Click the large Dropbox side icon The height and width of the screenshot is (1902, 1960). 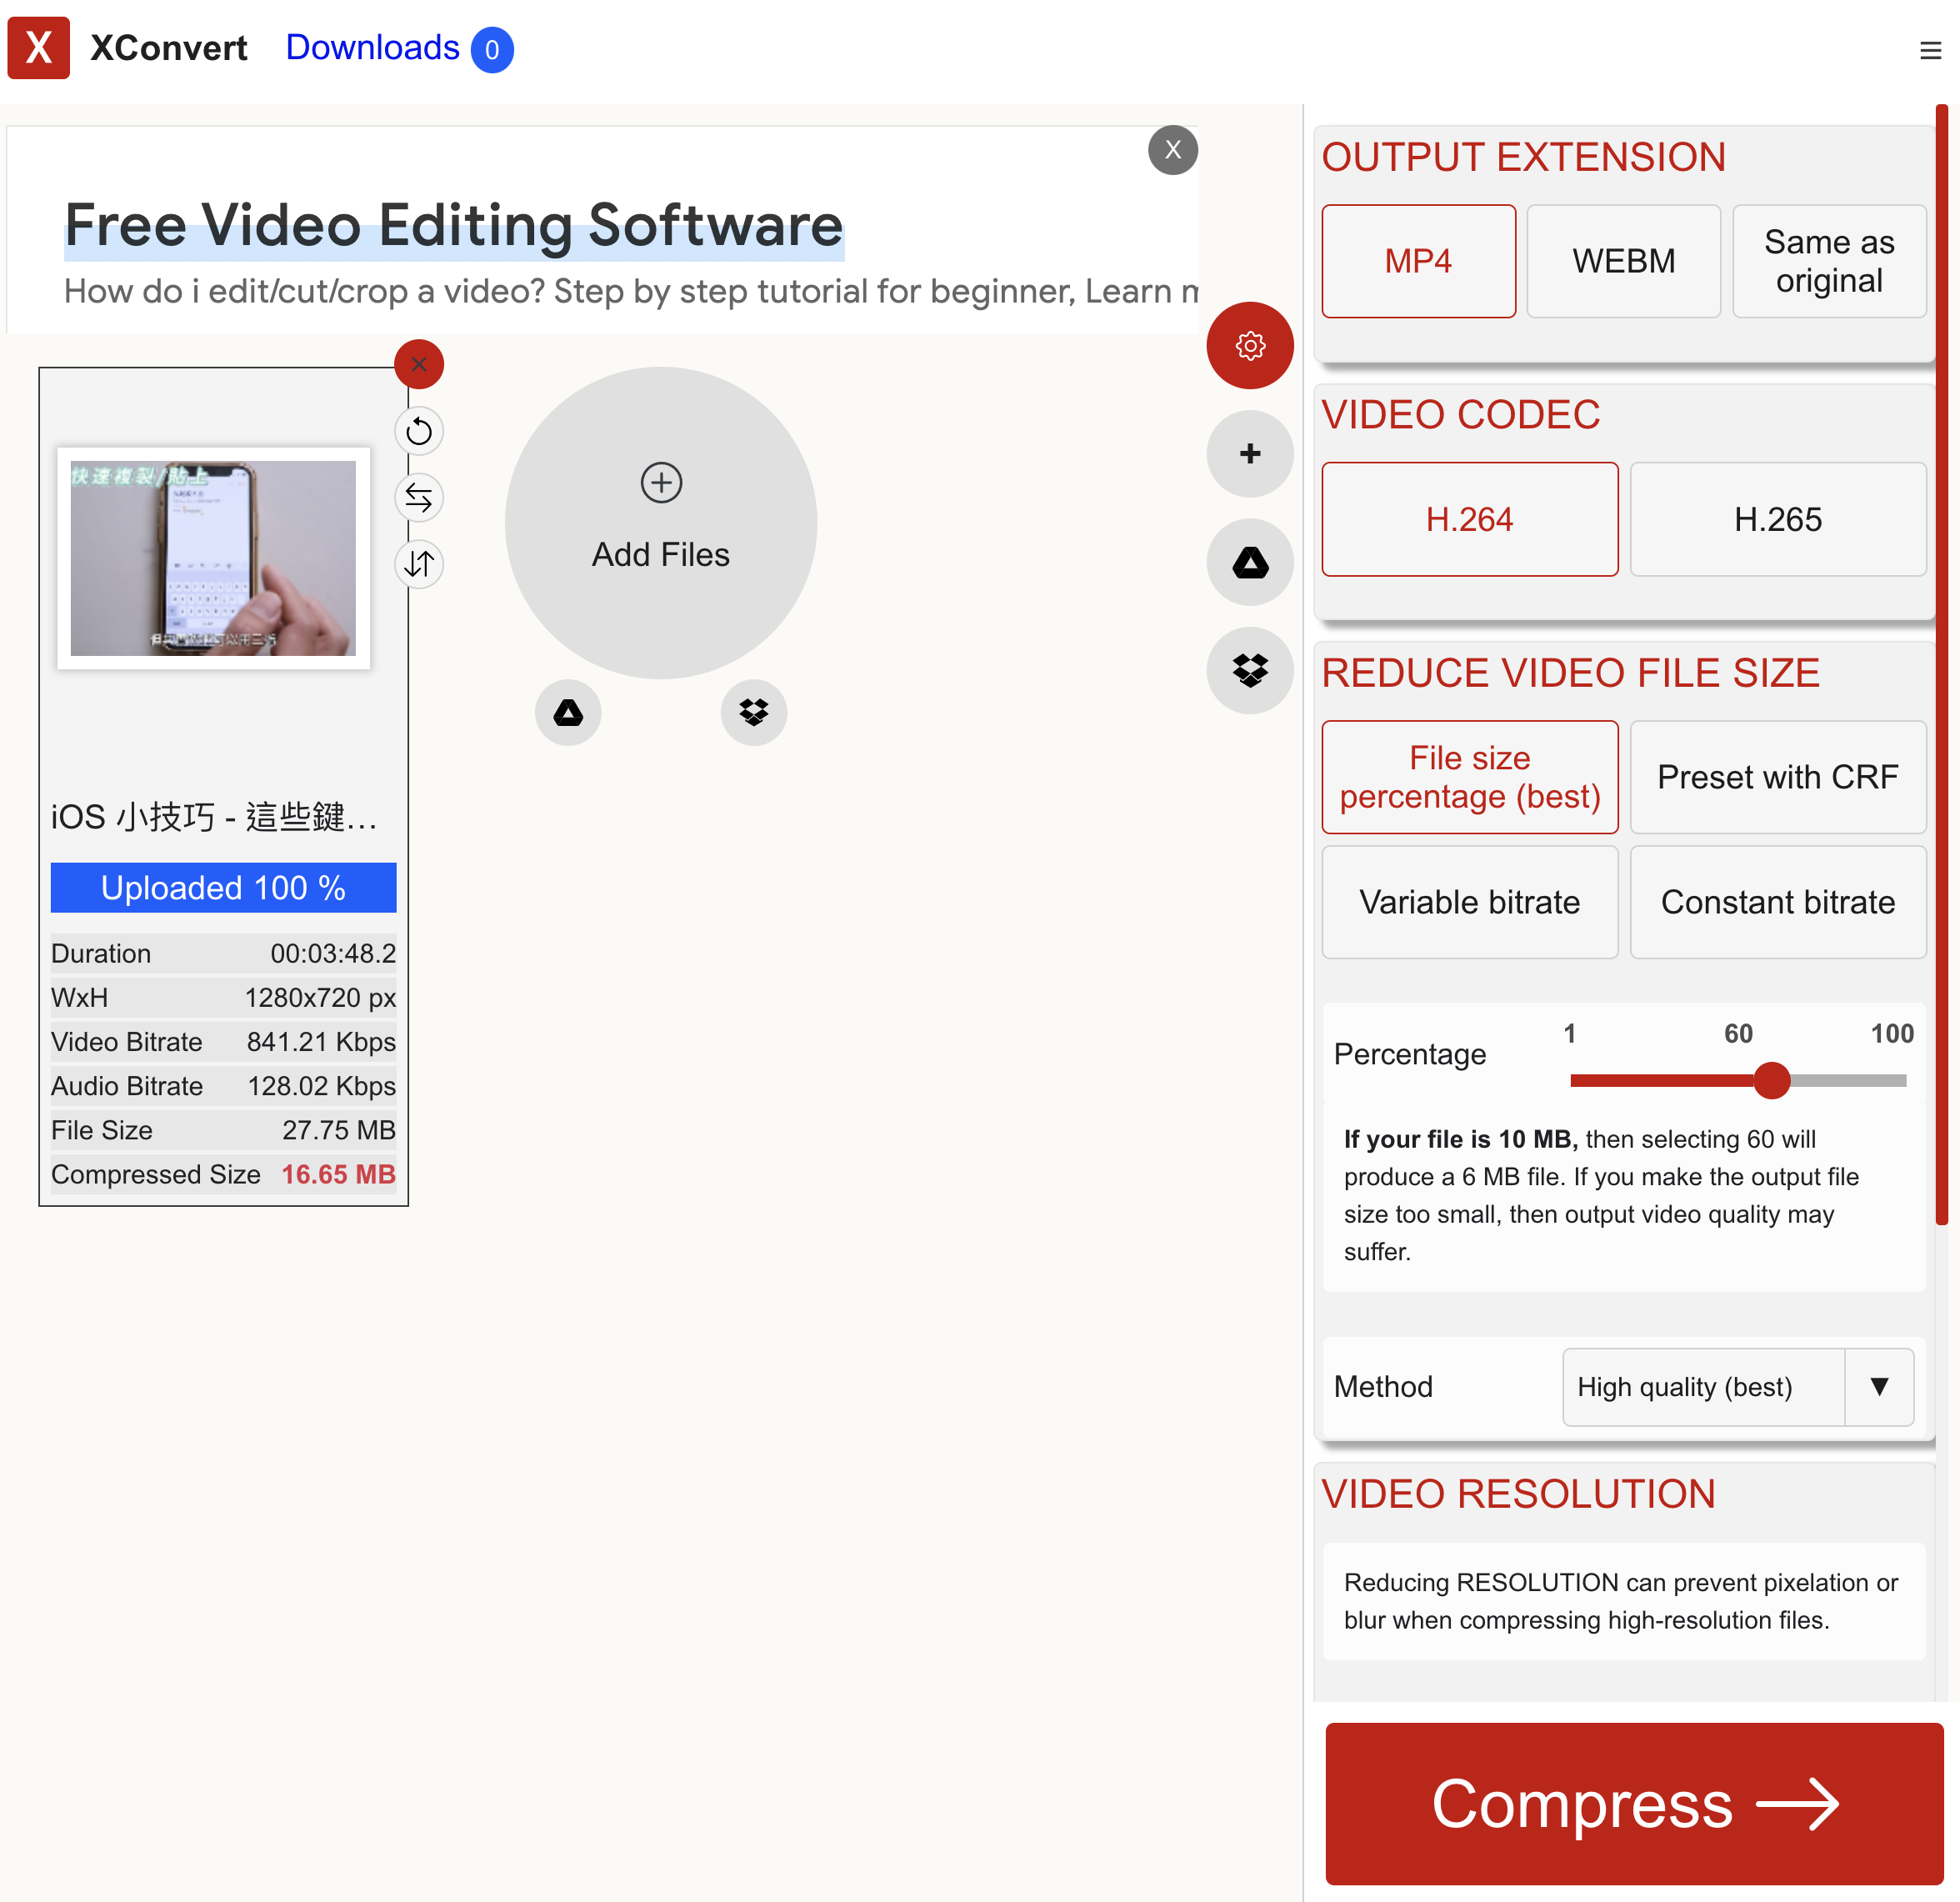[1249, 670]
